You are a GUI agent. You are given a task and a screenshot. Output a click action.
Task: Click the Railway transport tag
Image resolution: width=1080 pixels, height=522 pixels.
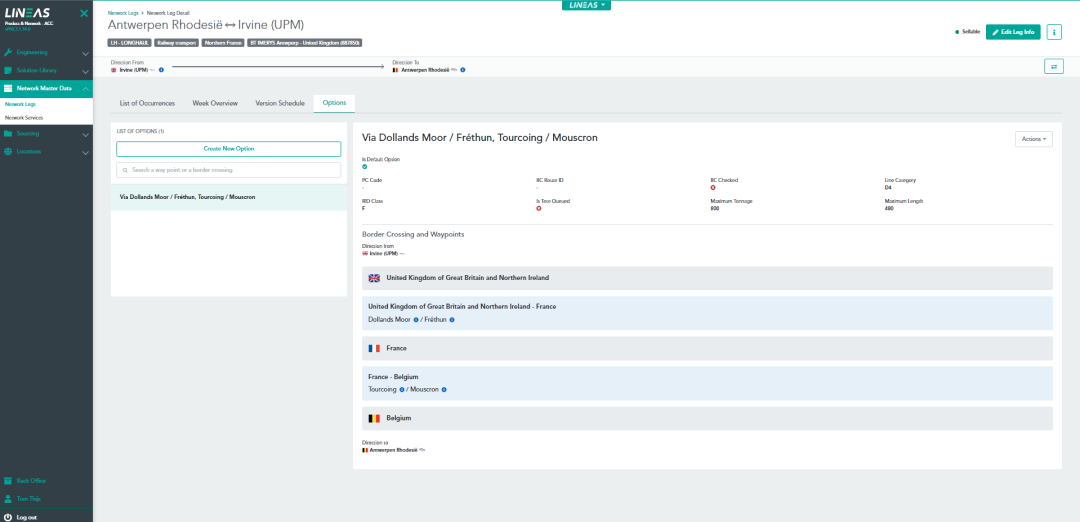point(176,43)
